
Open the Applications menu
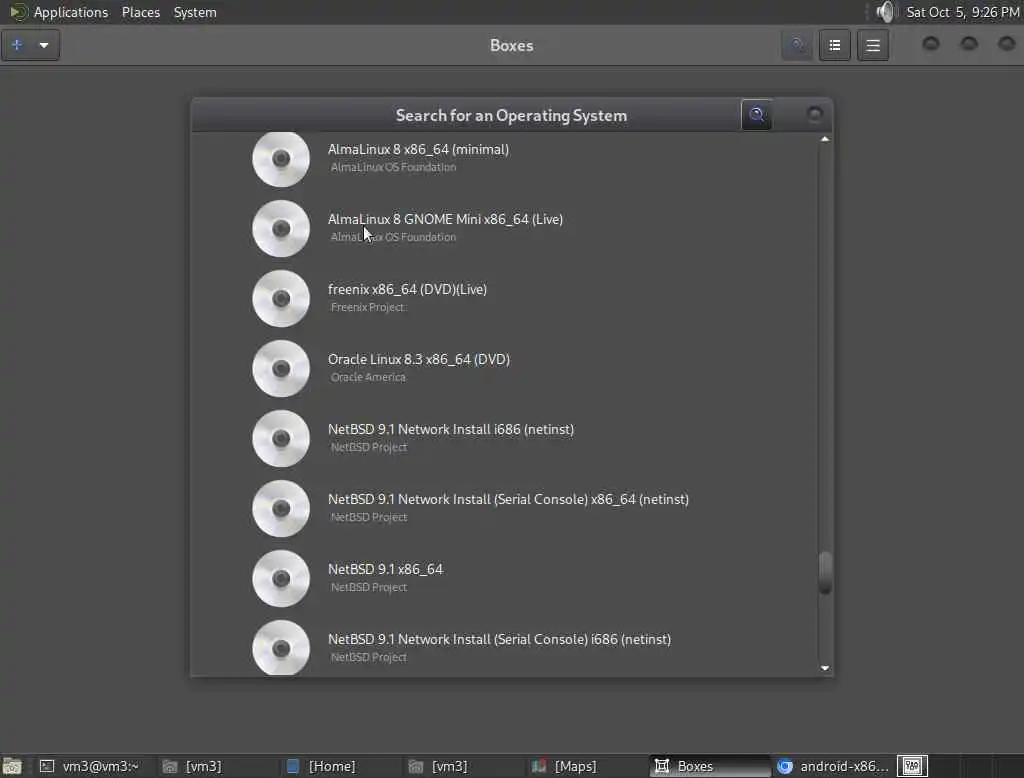tap(71, 12)
